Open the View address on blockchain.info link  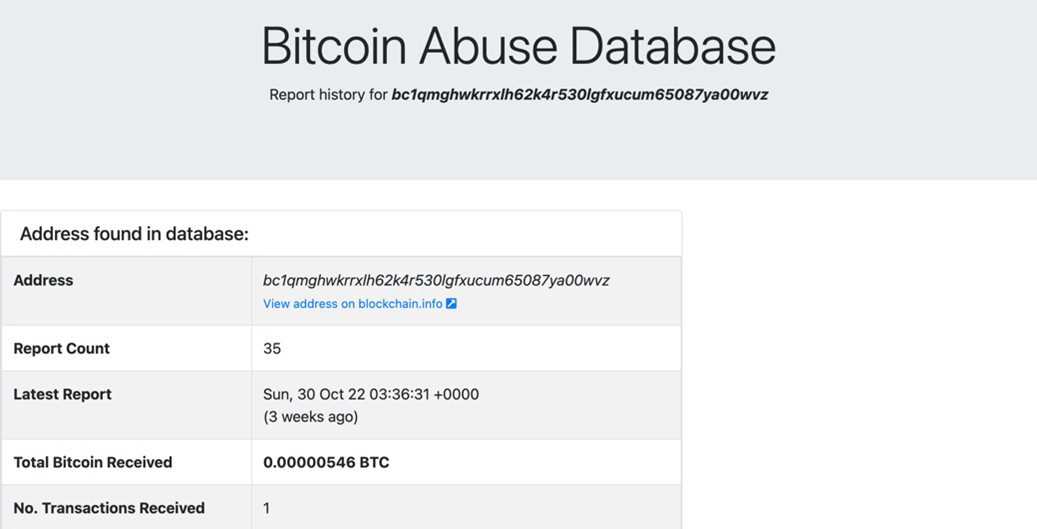(x=353, y=304)
